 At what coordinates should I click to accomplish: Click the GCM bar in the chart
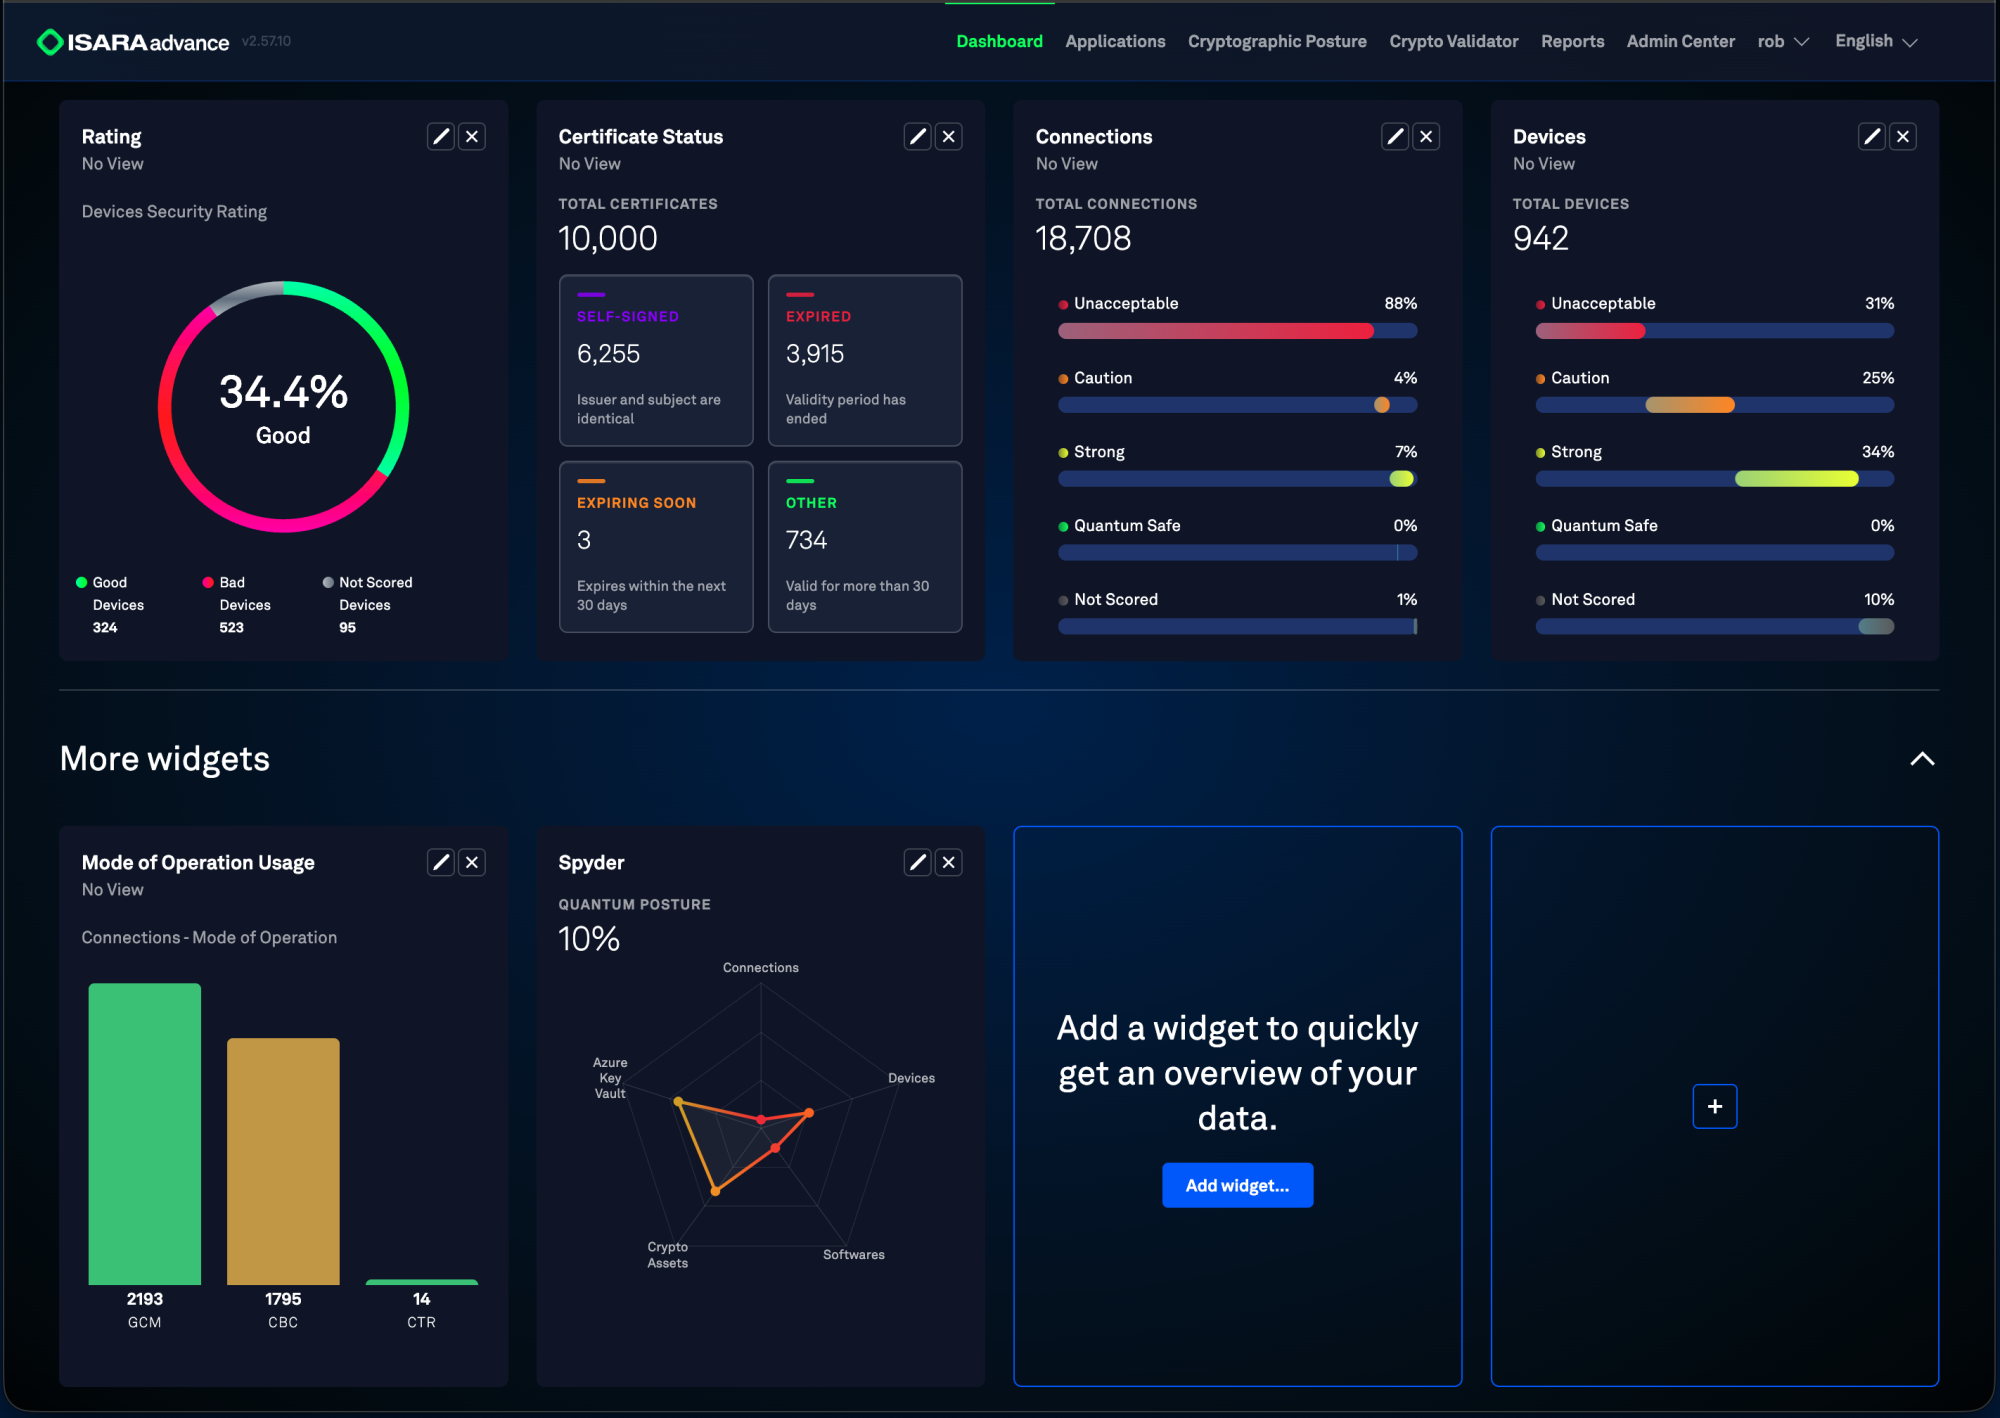click(145, 1134)
